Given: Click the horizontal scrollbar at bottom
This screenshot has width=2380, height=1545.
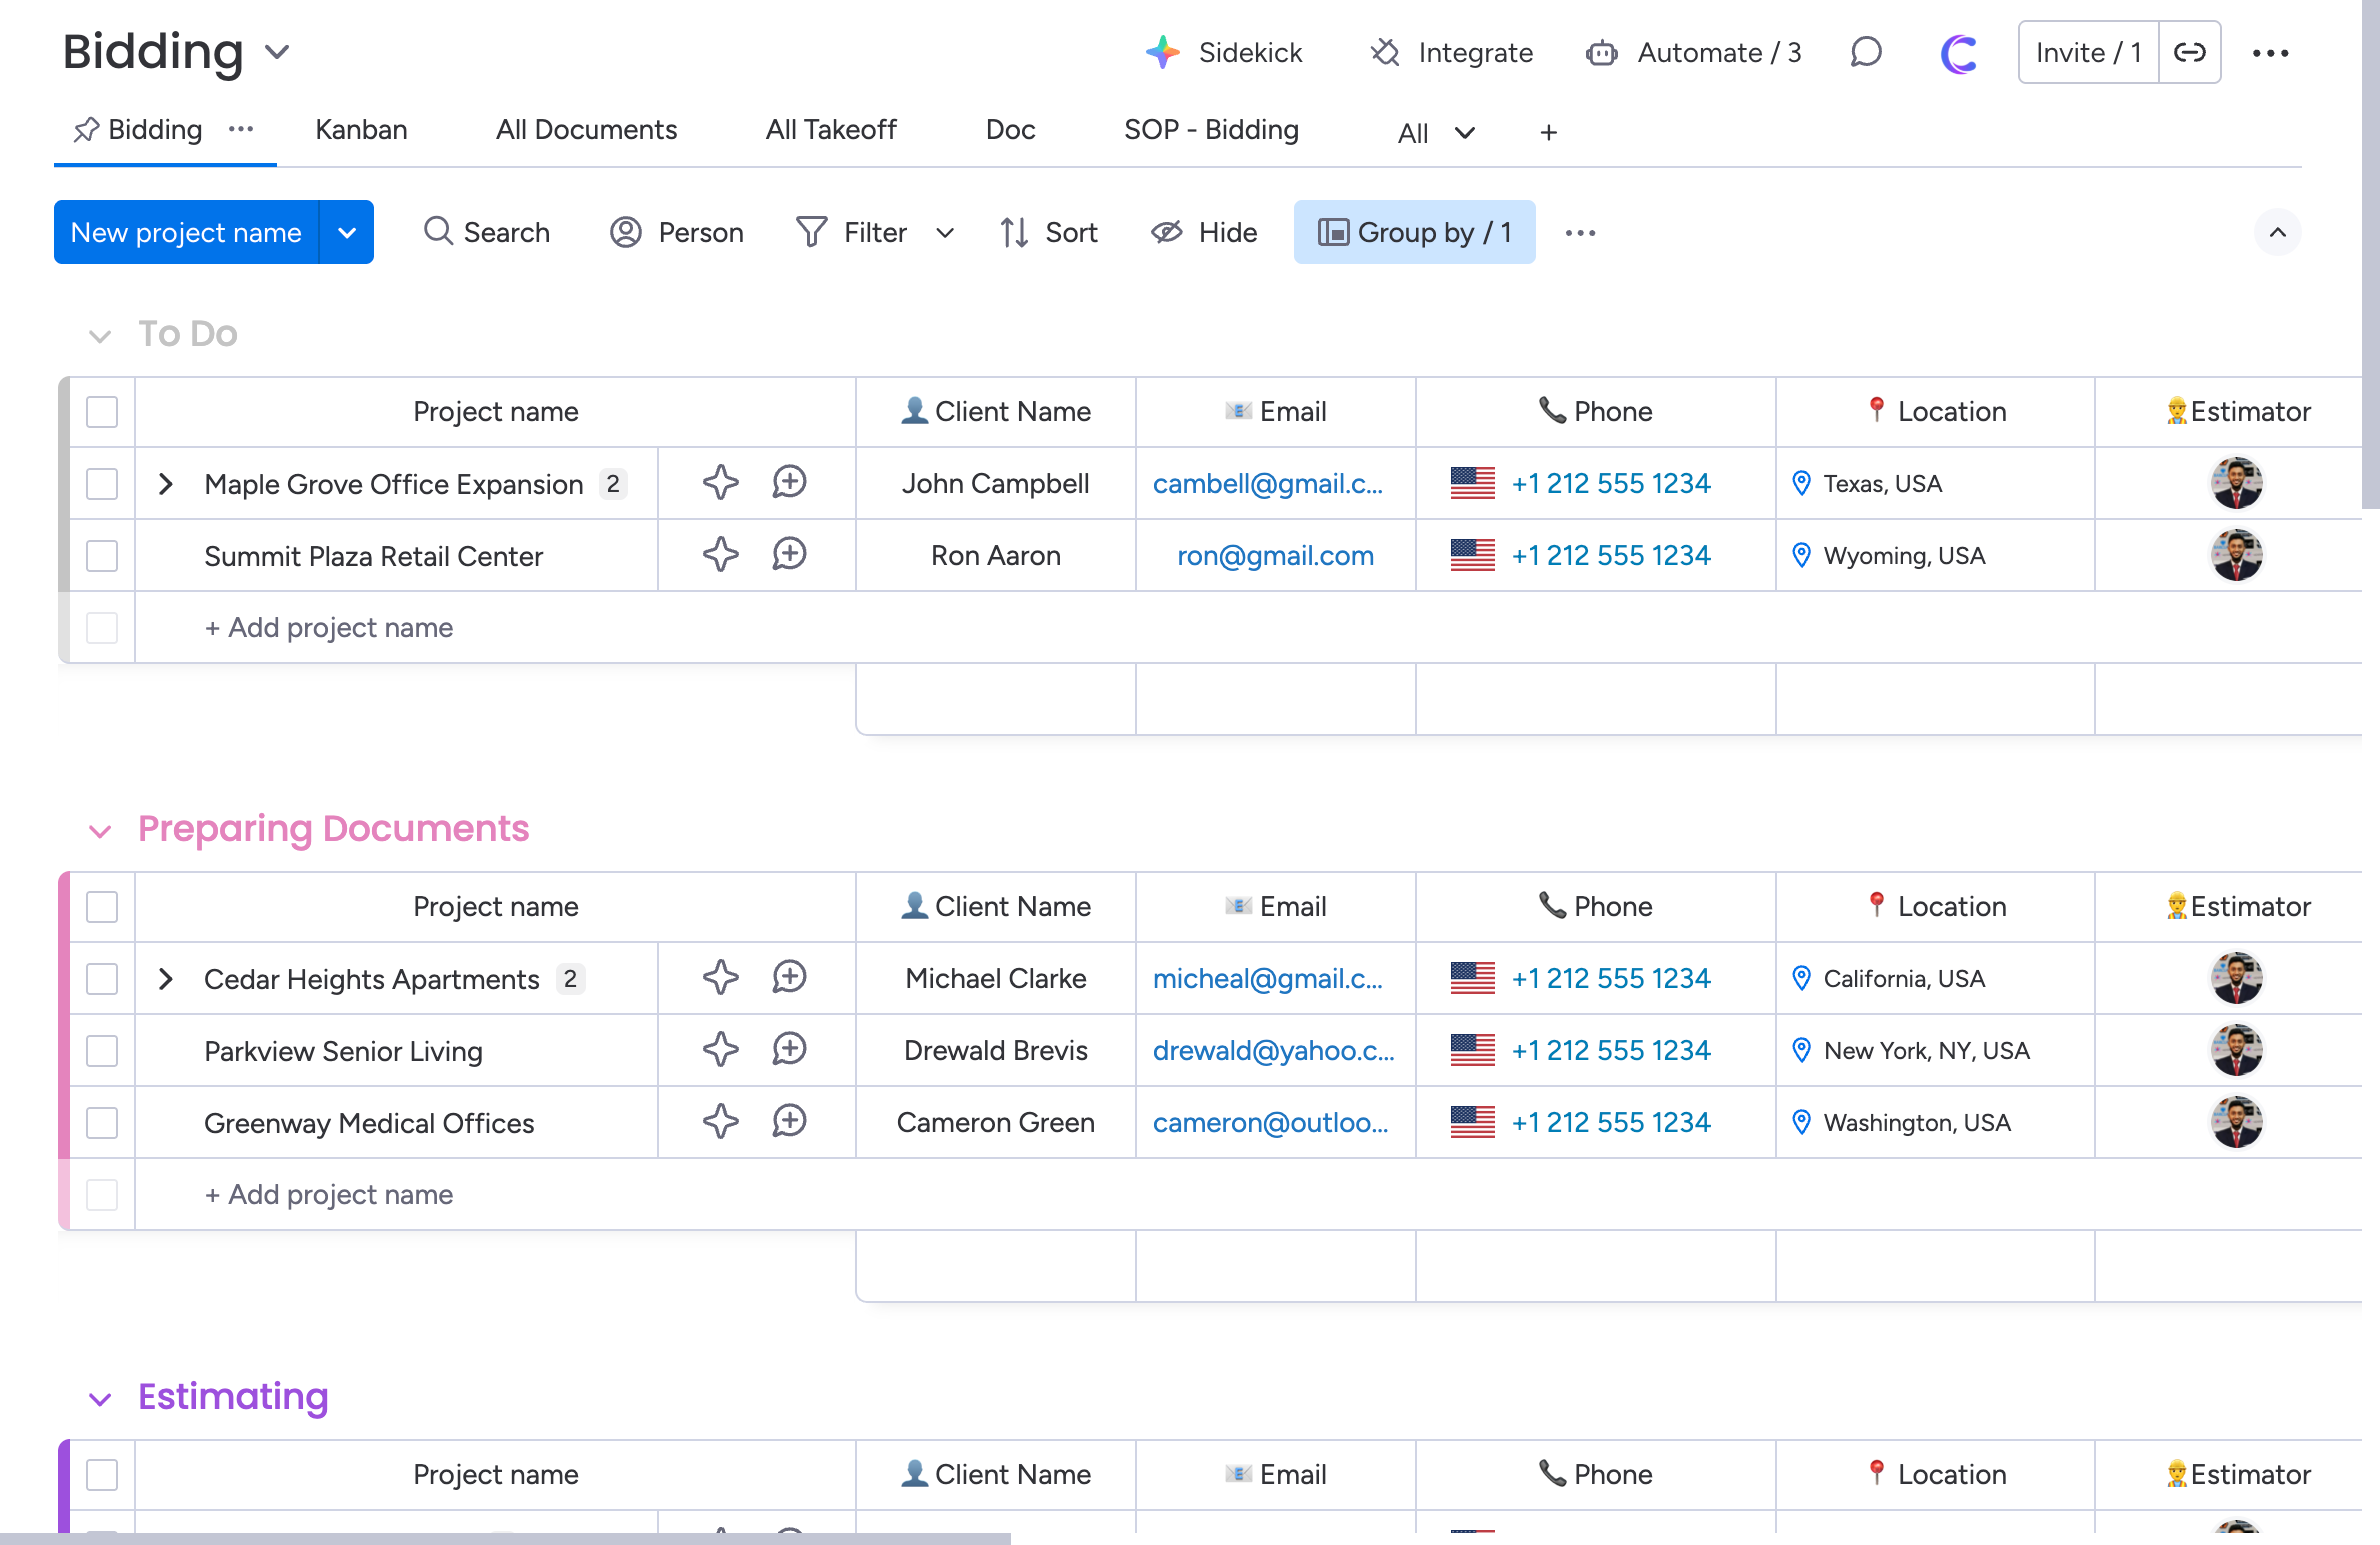Looking at the screenshot, I should click(505, 1538).
